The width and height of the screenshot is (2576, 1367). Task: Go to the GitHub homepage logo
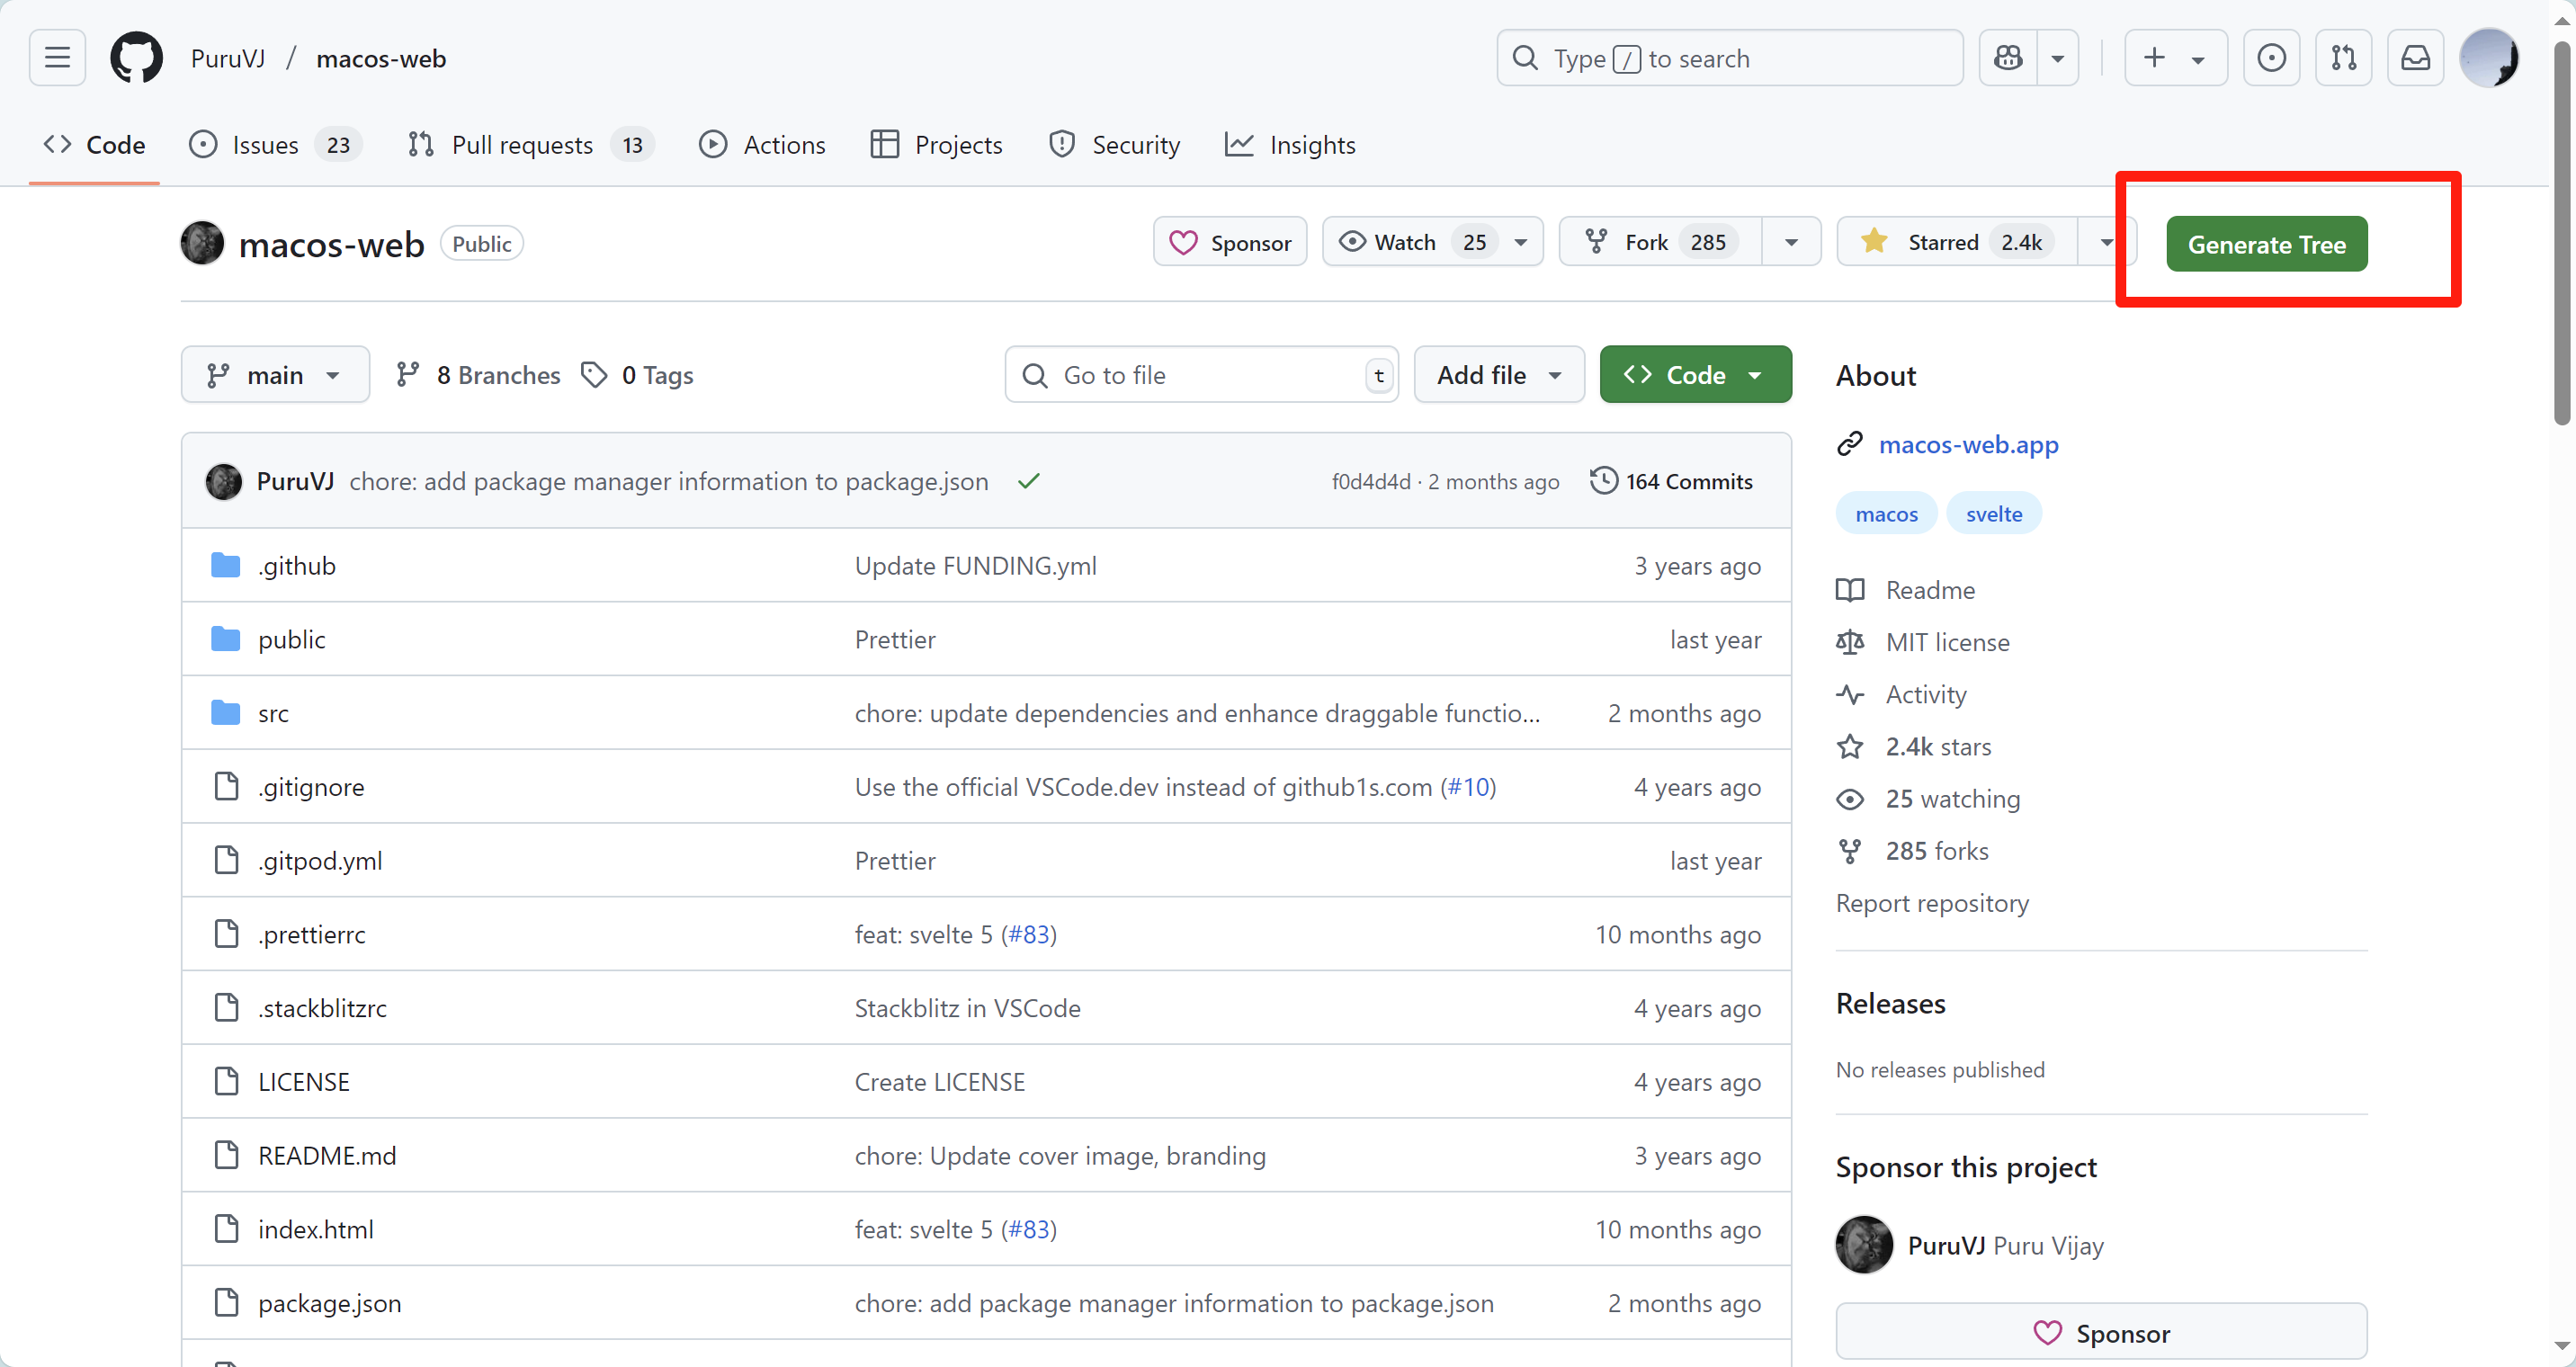pos(136,58)
